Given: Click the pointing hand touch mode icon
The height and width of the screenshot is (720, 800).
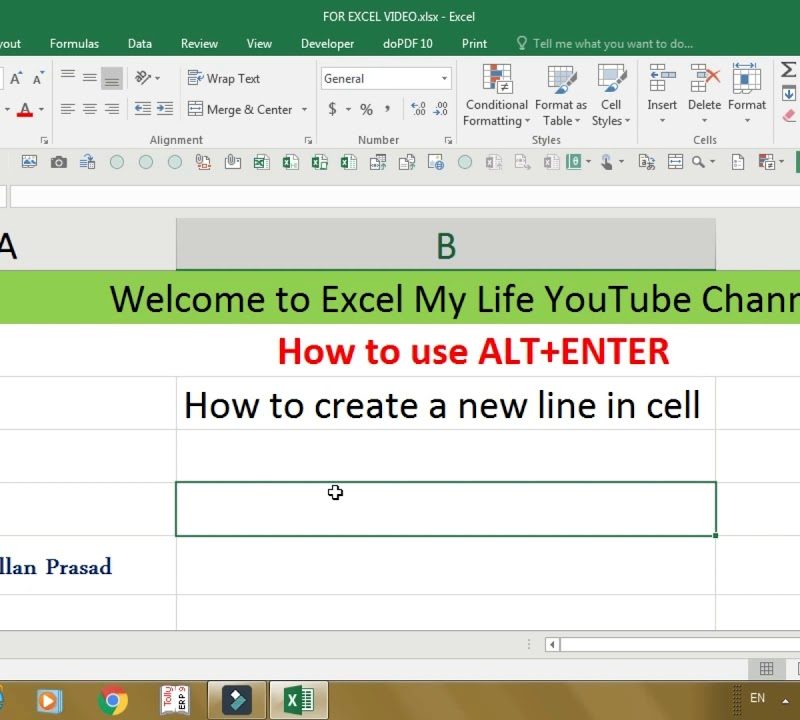Looking at the screenshot, I should pos(606,162).
